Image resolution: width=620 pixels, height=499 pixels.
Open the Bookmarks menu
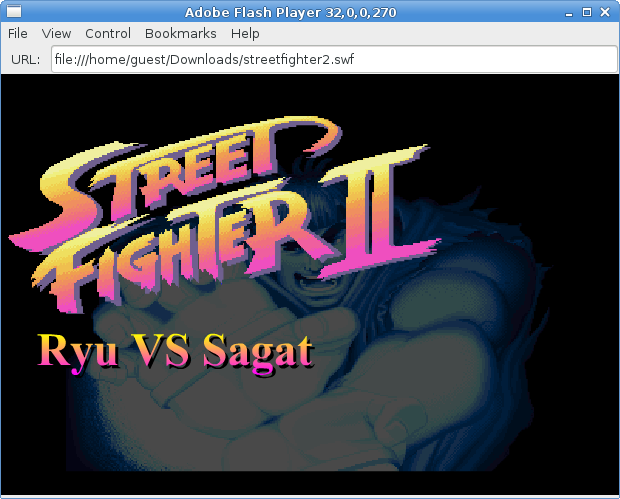click(181, 34)
